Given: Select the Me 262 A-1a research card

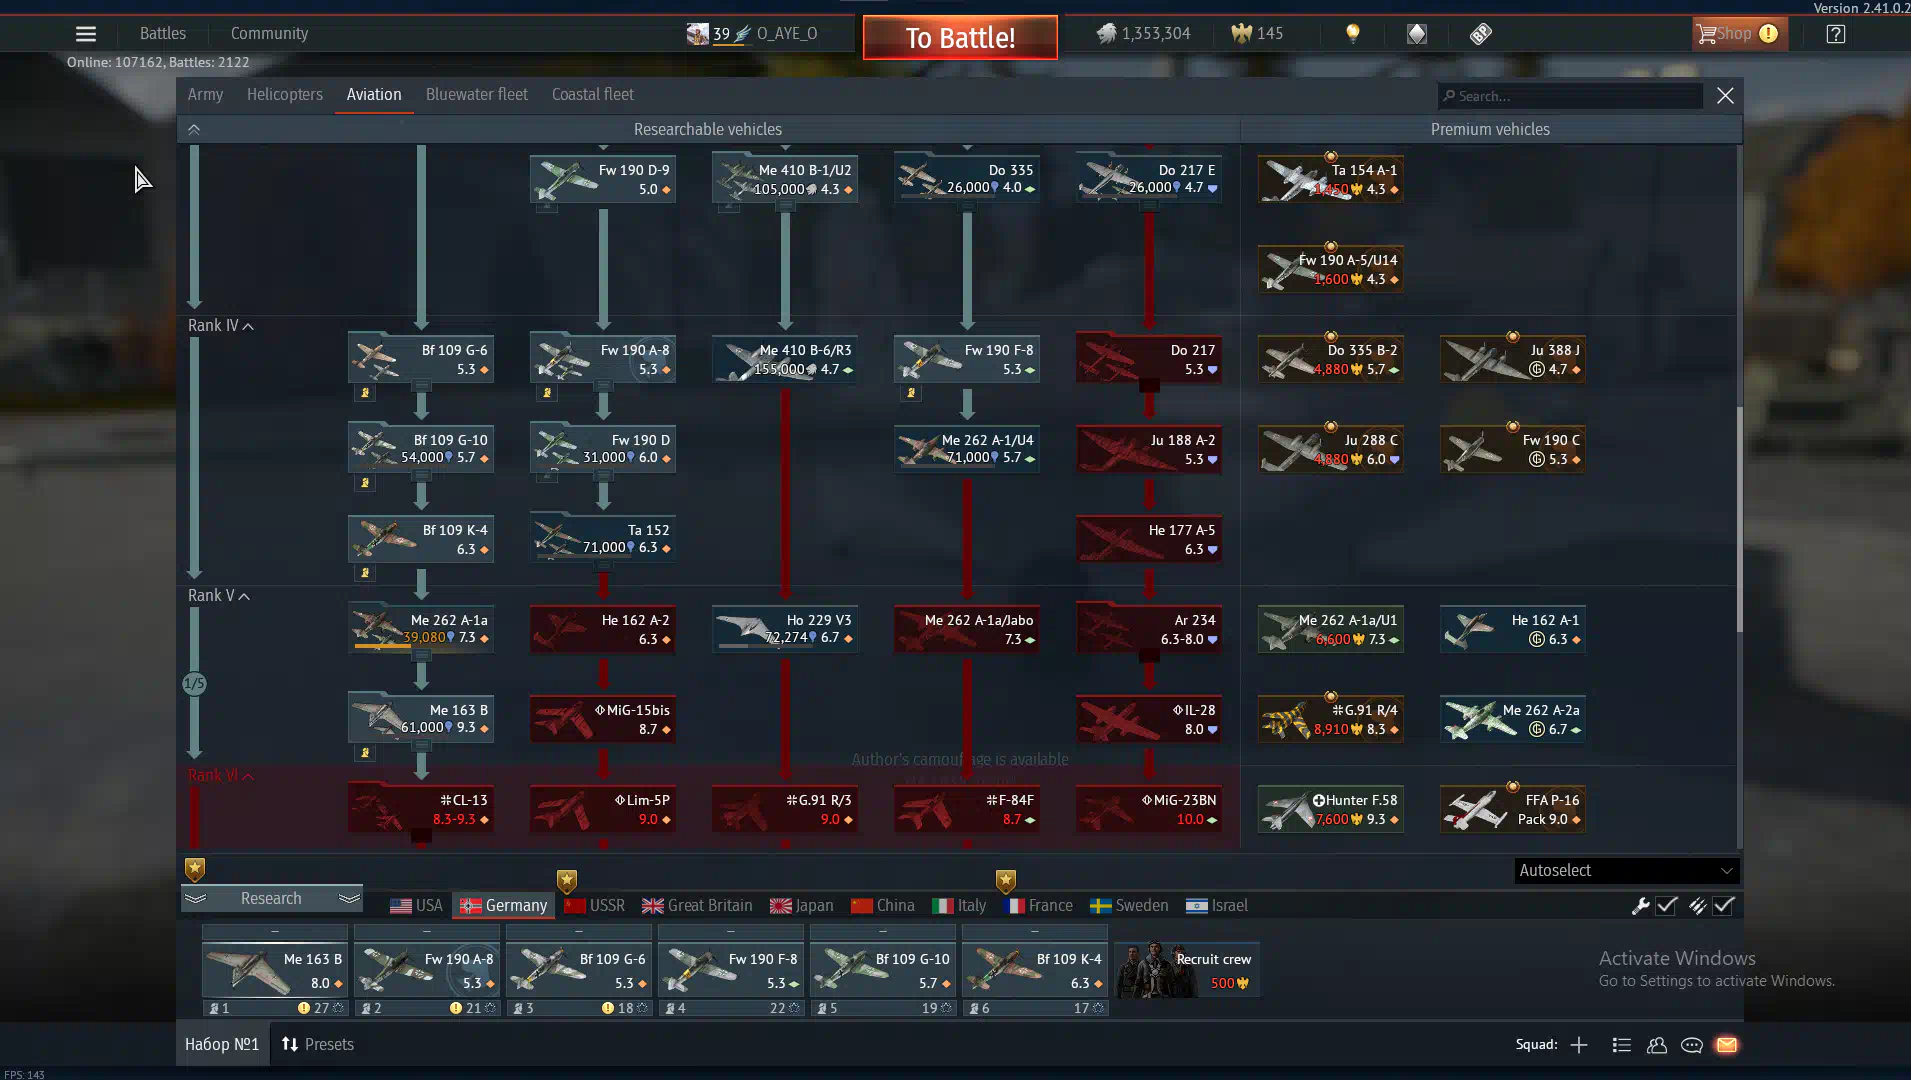Looking at the screenshot, I should [x=421, y=628].
